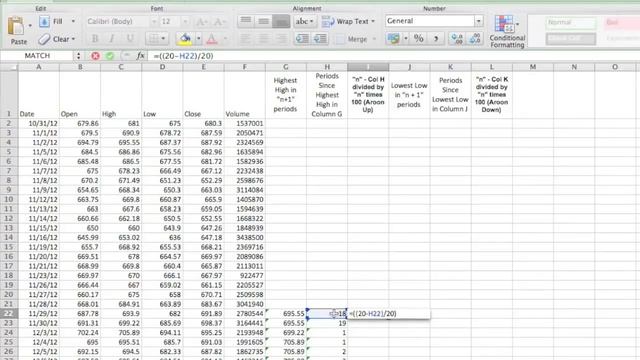640x360 pixels.
Task: Select the Normal cell style
Action: tap(571, 22)
